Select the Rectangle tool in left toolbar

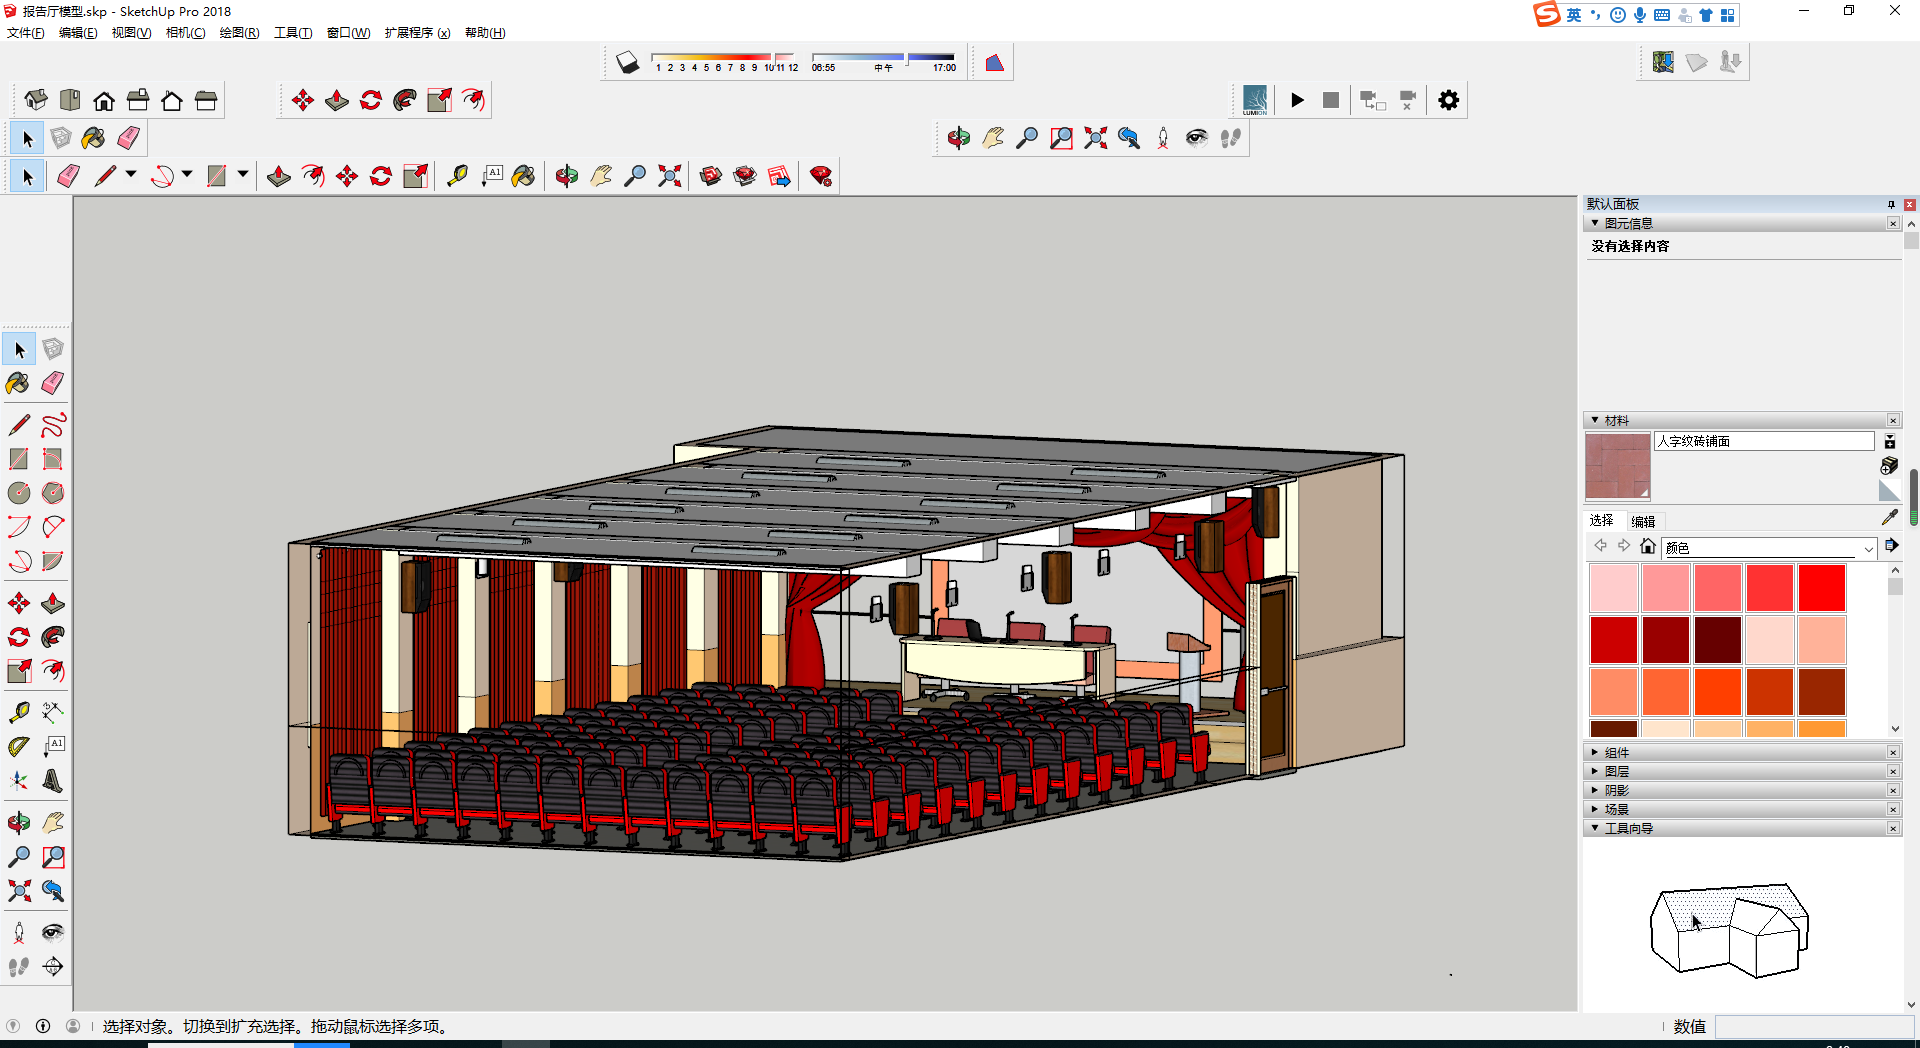(18, 459)
